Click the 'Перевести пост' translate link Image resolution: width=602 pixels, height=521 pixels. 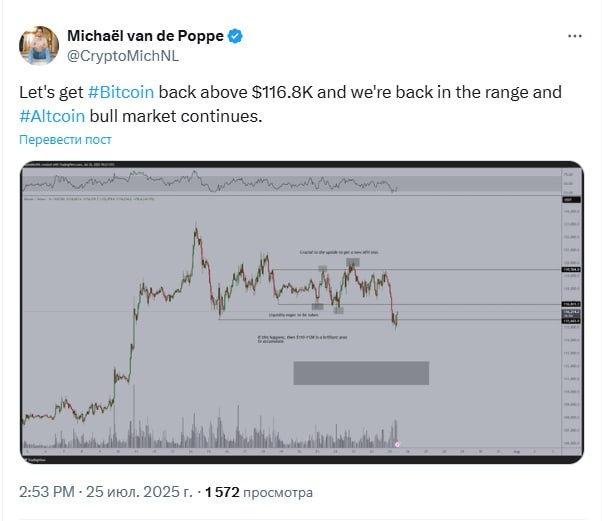pyautogui.click(x=65, y=140)
